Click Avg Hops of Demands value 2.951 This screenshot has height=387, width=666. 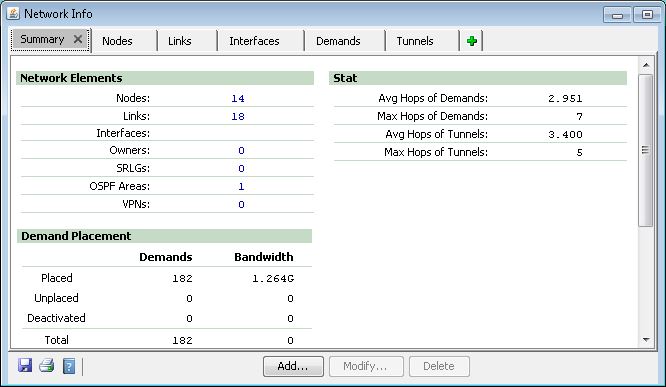565,99
